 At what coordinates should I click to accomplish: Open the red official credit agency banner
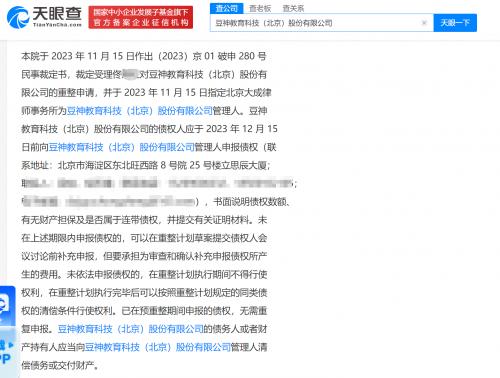pyautogui.click(x=141, y=17)
